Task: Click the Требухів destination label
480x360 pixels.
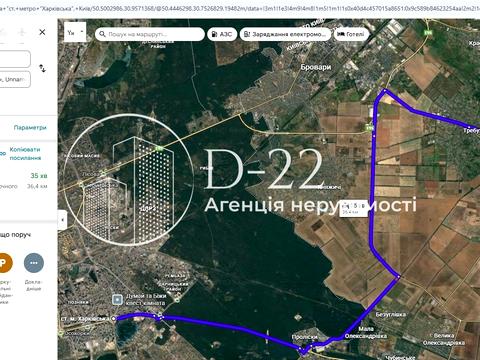Action: [471, 130]
